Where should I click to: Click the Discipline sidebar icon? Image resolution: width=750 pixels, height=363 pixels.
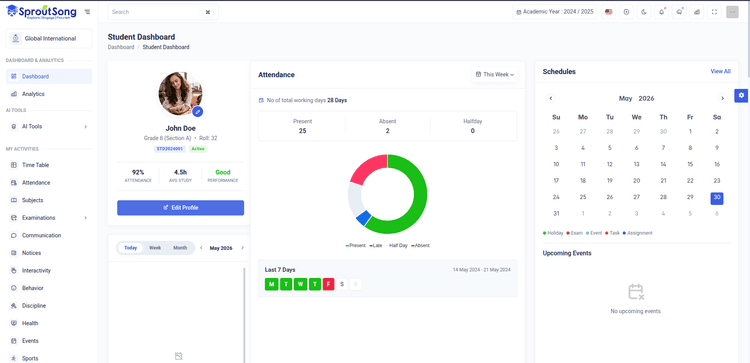pyautogui.click(x=13, y=306)
